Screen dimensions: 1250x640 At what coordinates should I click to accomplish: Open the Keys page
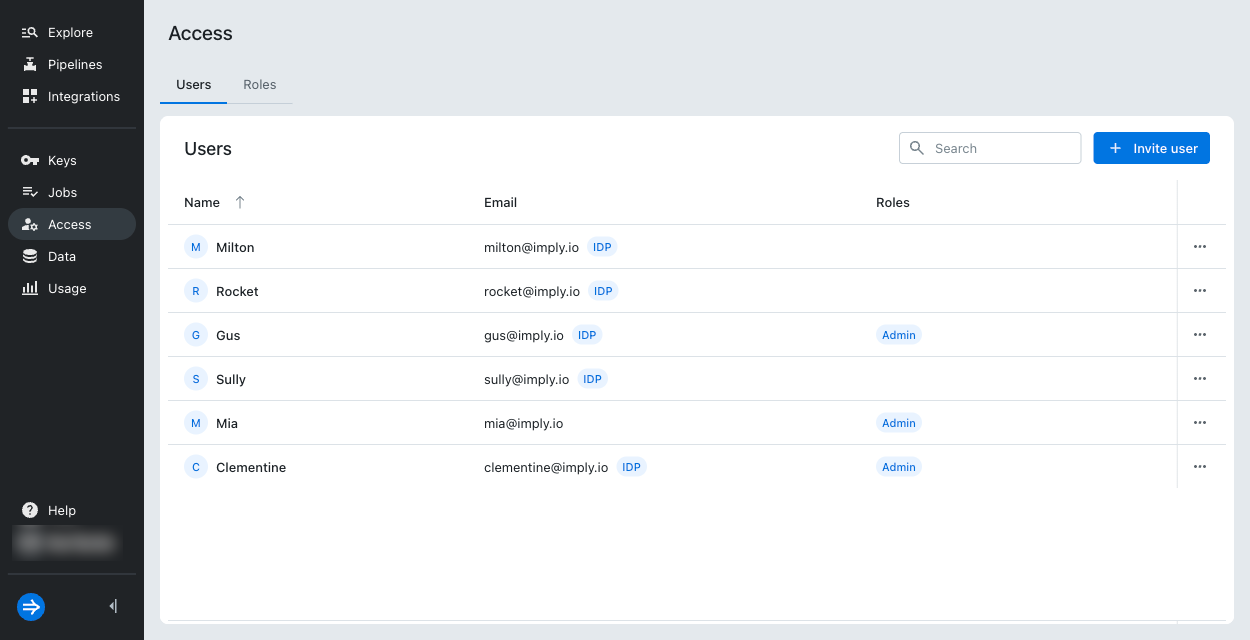pos(71,160)
